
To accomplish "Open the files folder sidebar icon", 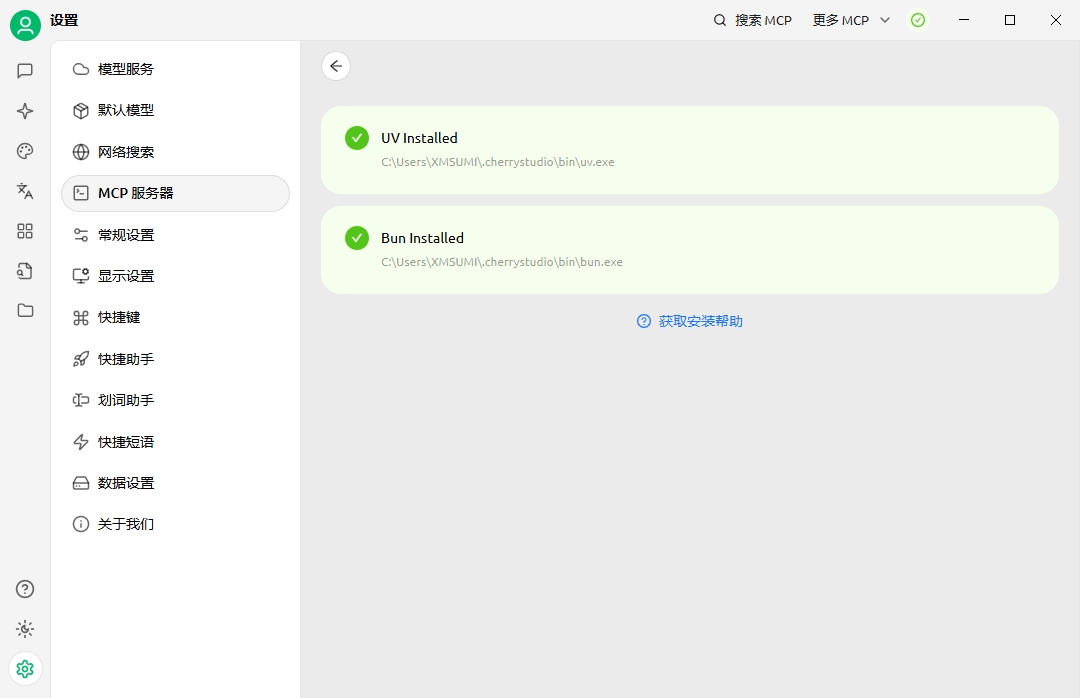I will click(25, 311).
